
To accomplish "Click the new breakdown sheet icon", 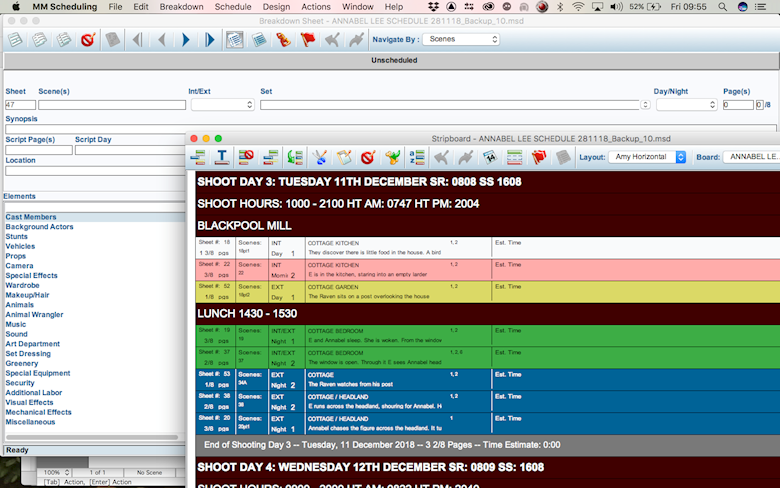I will coord(15,39).
